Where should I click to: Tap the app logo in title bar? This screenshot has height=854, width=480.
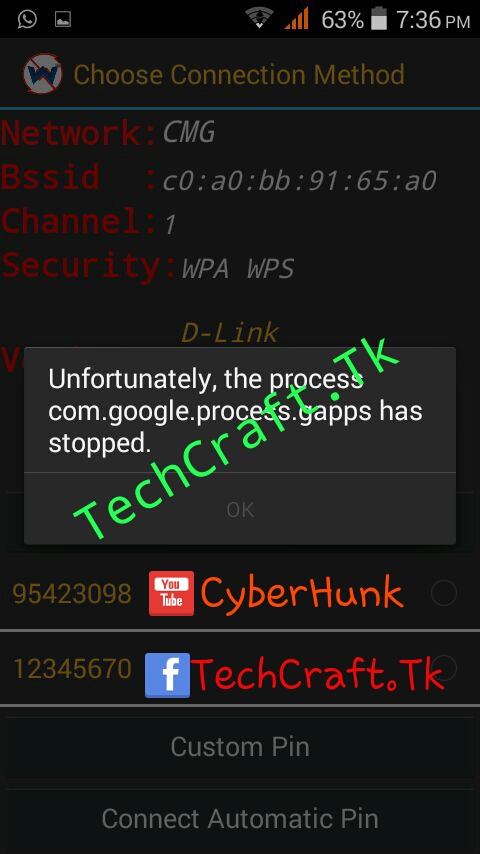tap(42, 74)
